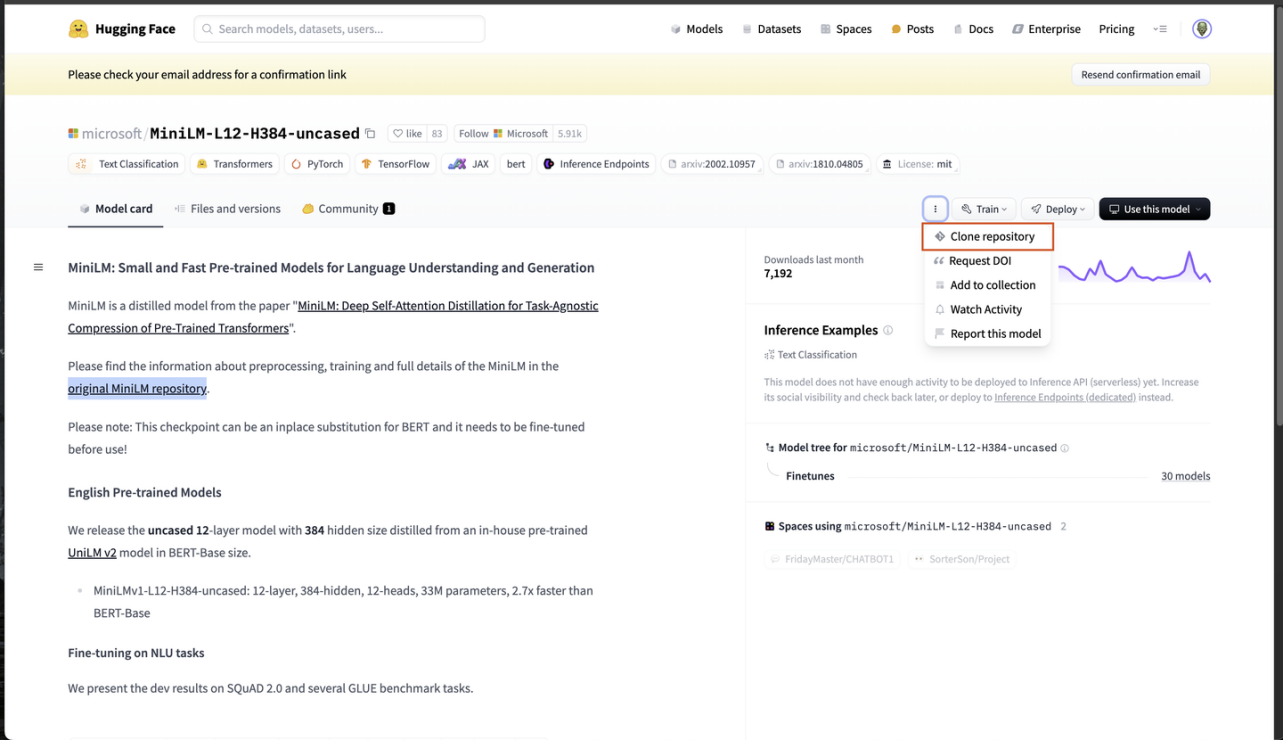Click the info icon beside Model tree
1283x740 pixels.
(x=1064, y=448)
